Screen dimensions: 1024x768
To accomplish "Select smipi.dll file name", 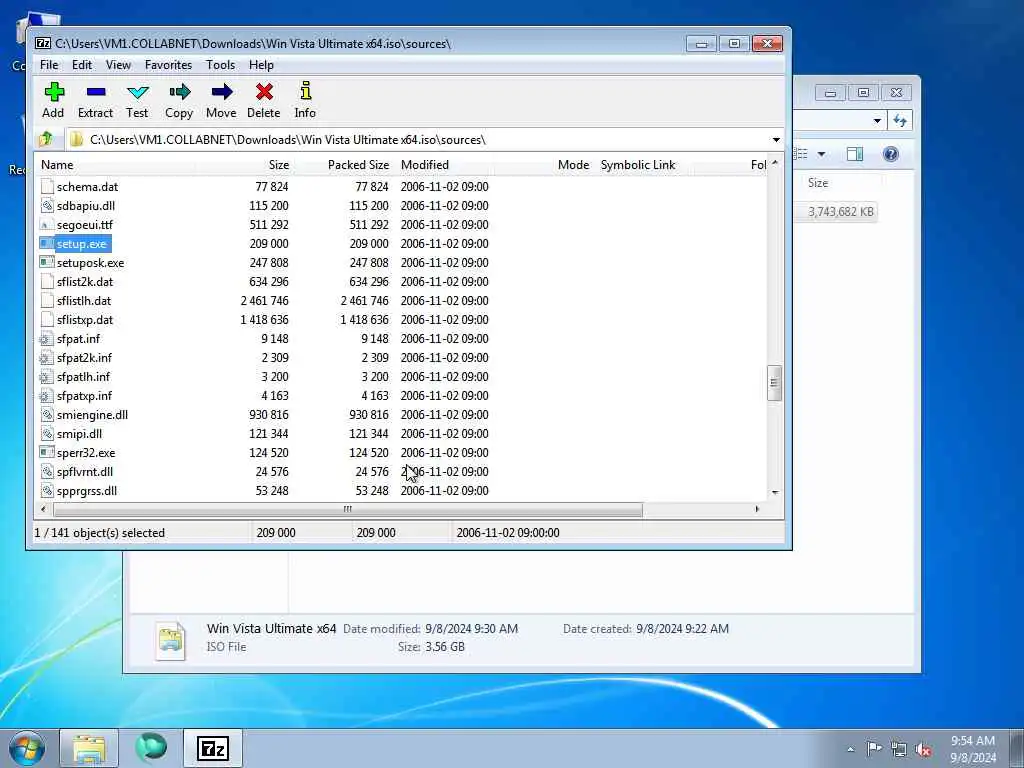I will click(79, 434).
